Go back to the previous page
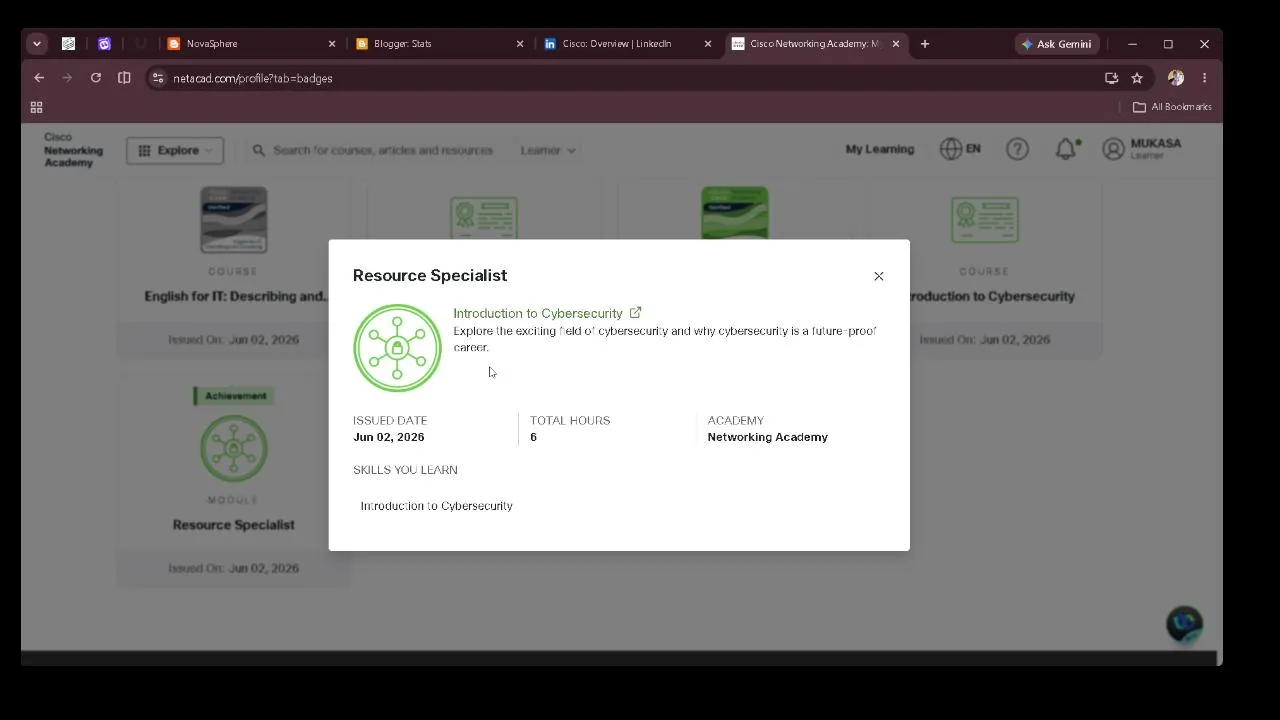The height and width of the screenshot is (720, 1280). tap(39, 78)
